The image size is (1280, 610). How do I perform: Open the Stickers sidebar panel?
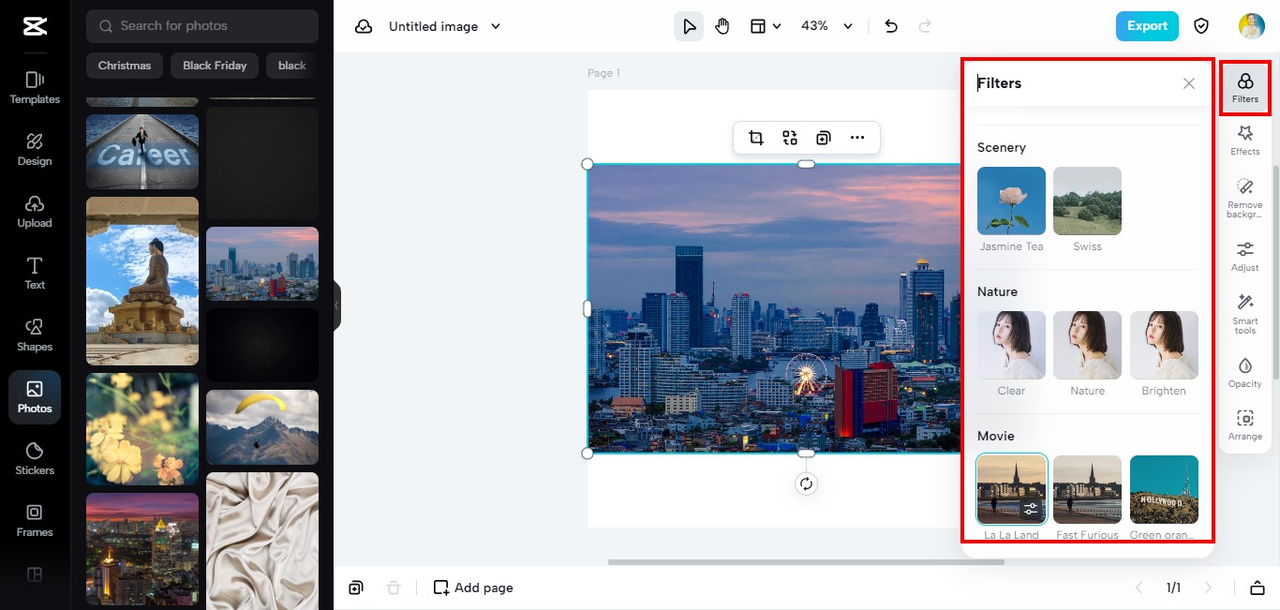coord(35,459)
